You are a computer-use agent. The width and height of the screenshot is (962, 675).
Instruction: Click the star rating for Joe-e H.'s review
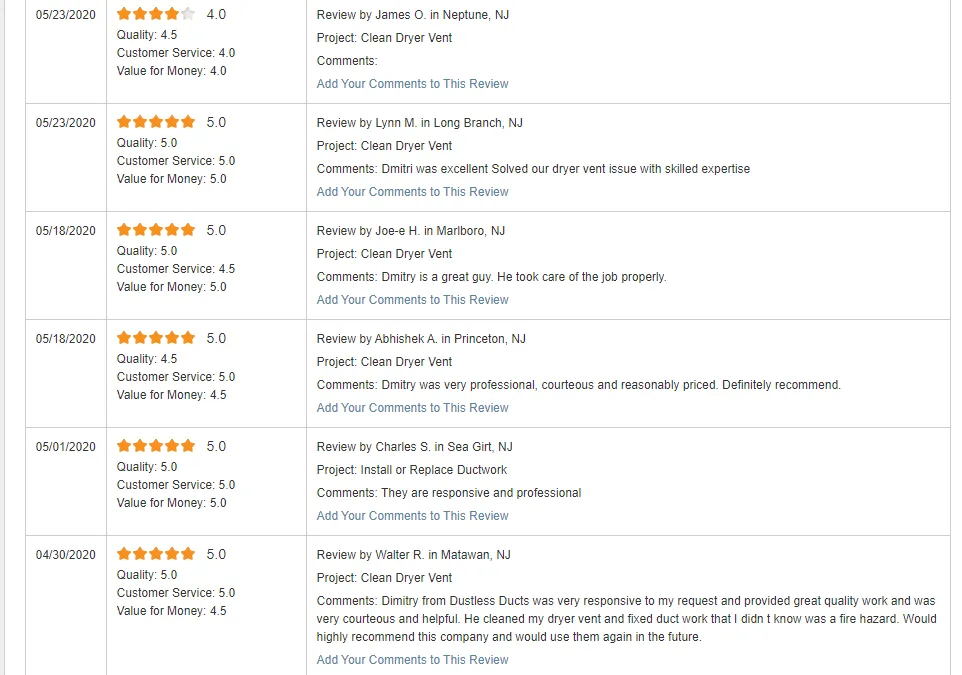156,230
